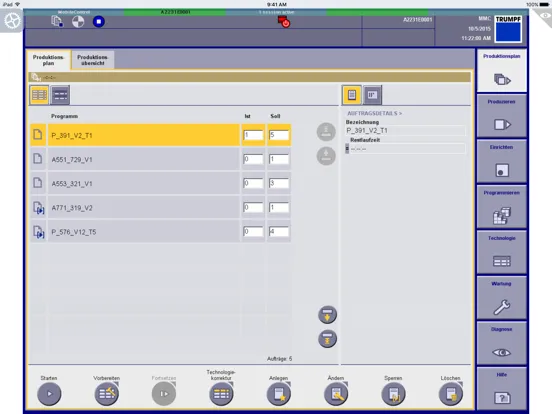Screen dimensions: 552x414
Task: Select program row P_391_V2_T1
Action: tap(144, 135)
